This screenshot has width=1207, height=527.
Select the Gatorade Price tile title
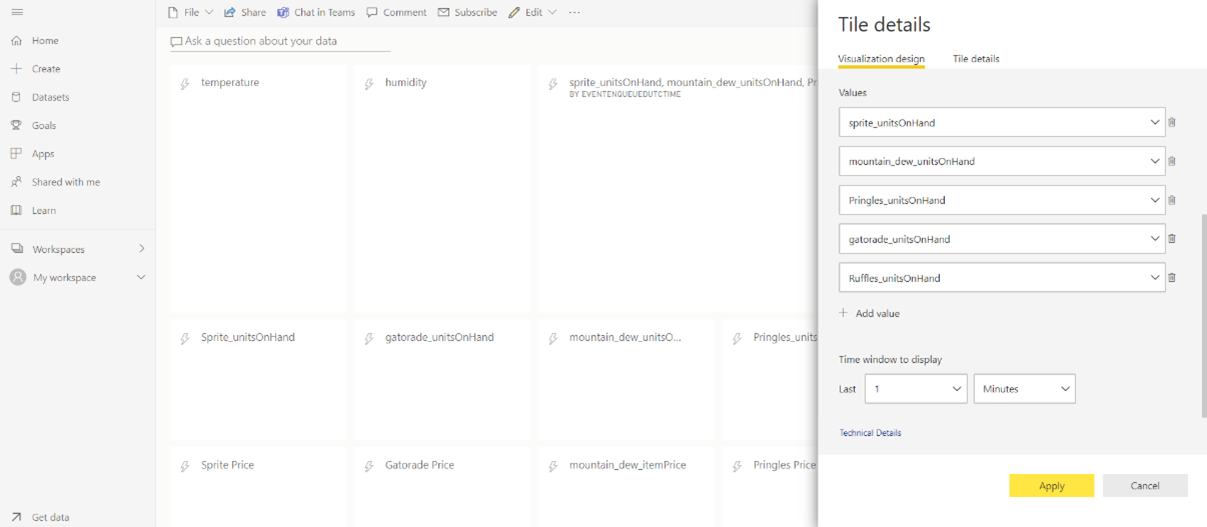[x=419, y=465]
